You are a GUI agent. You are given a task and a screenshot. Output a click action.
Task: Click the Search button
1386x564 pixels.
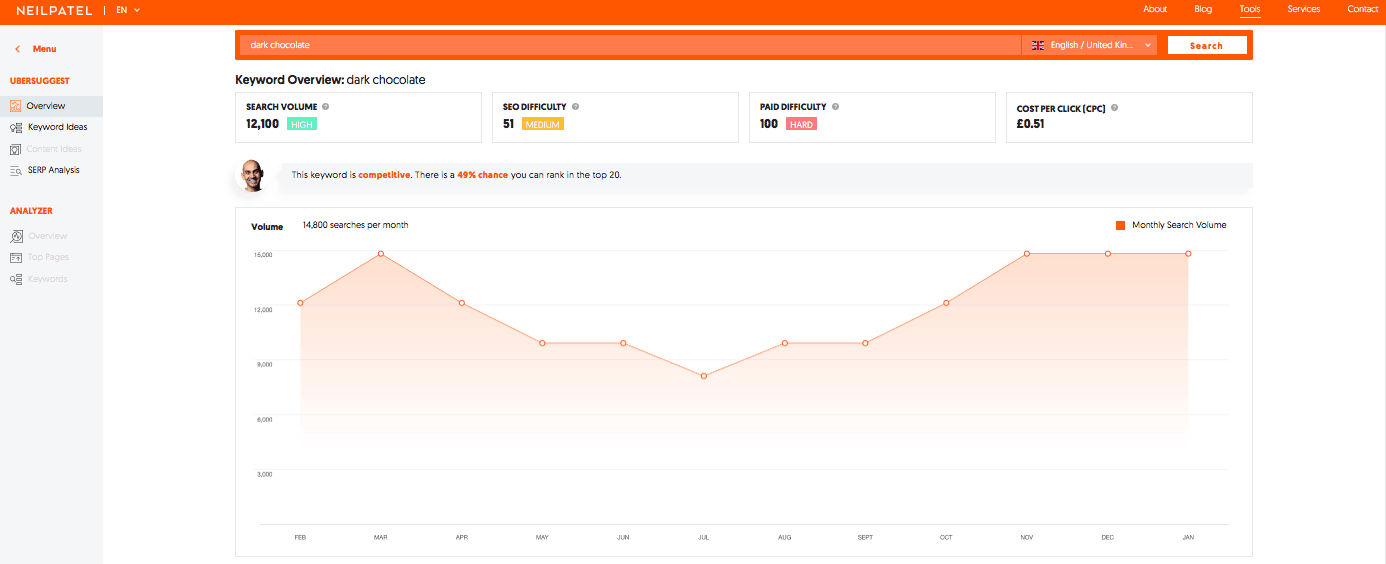coord(1207,45)
